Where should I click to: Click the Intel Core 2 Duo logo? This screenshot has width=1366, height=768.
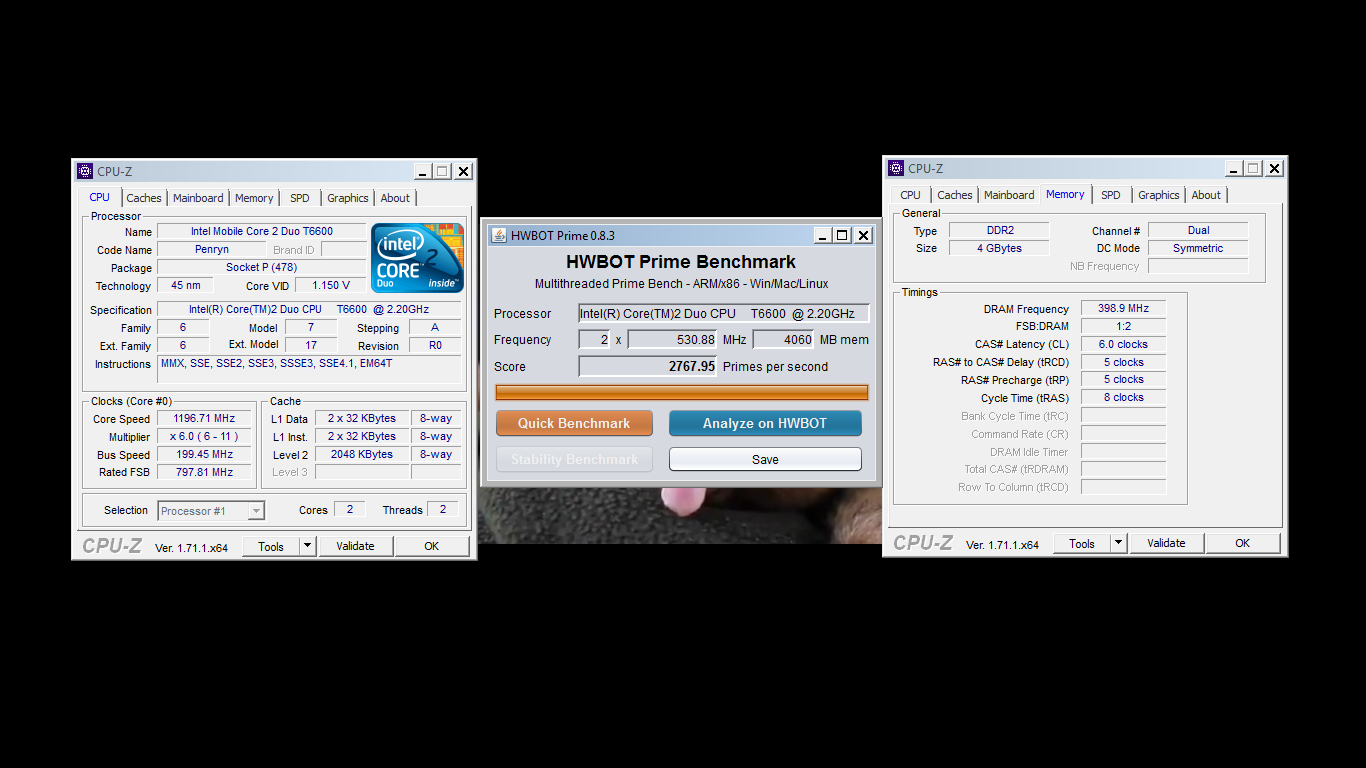[417, 258]
